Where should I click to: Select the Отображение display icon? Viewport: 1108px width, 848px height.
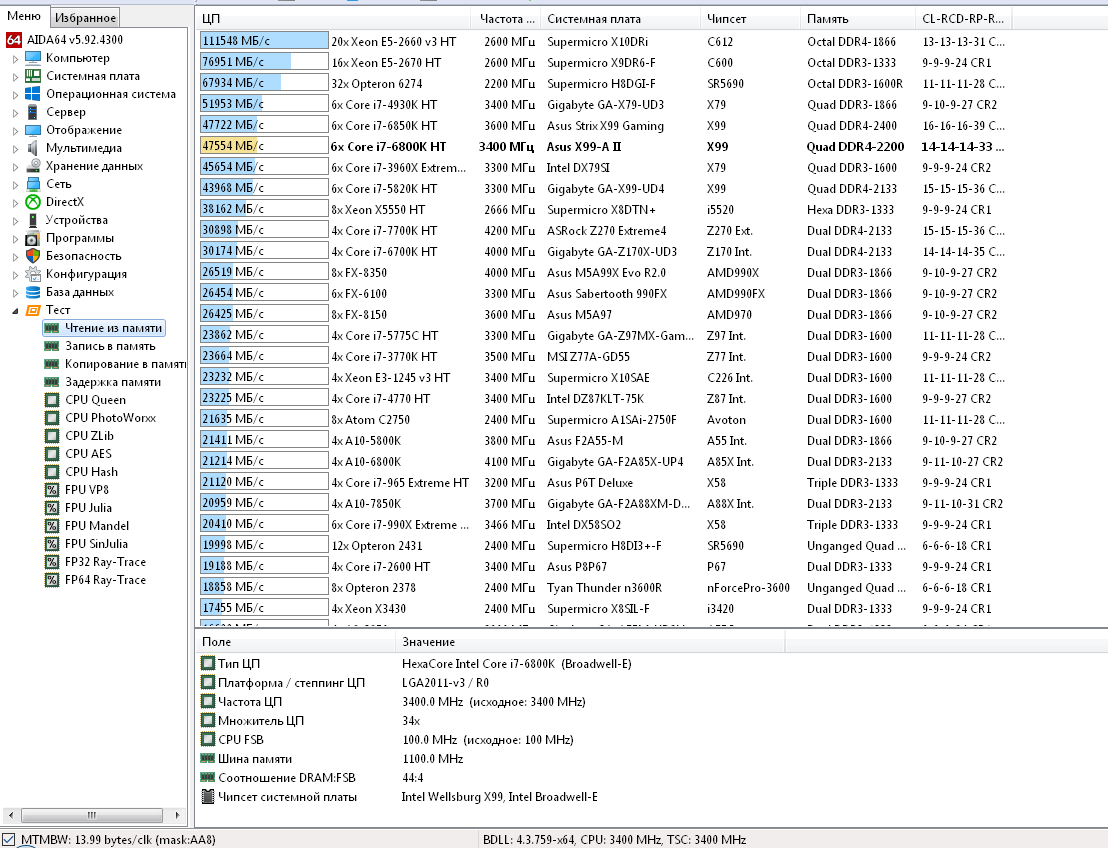coord(33,130)
